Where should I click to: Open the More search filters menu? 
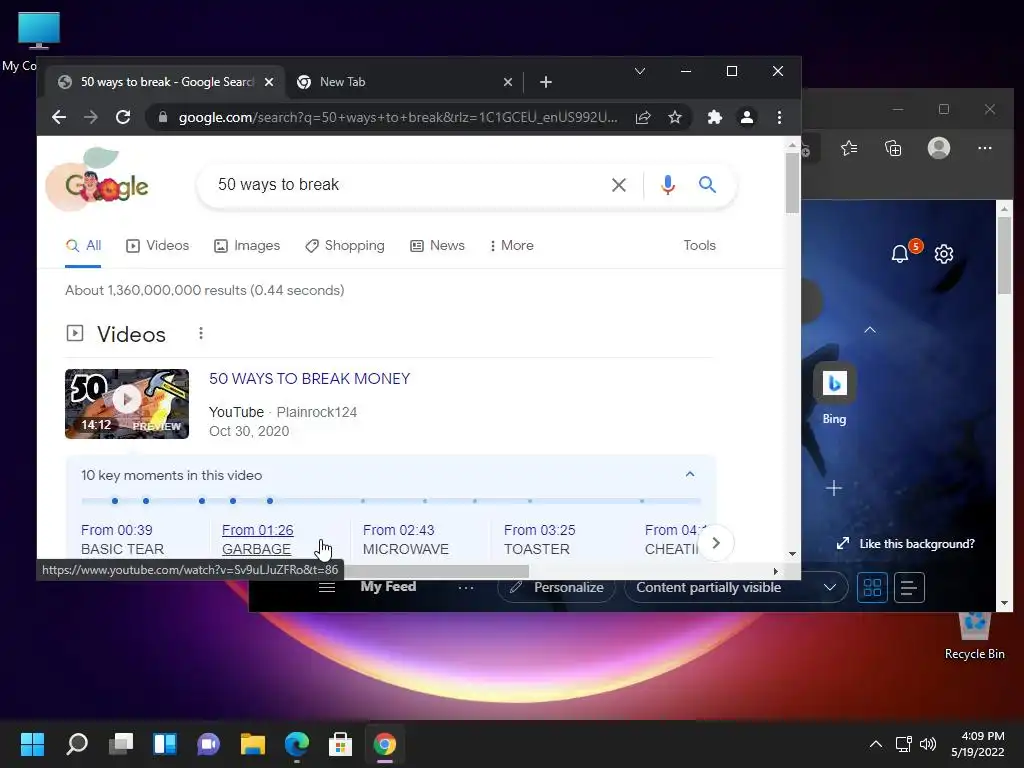511,246
